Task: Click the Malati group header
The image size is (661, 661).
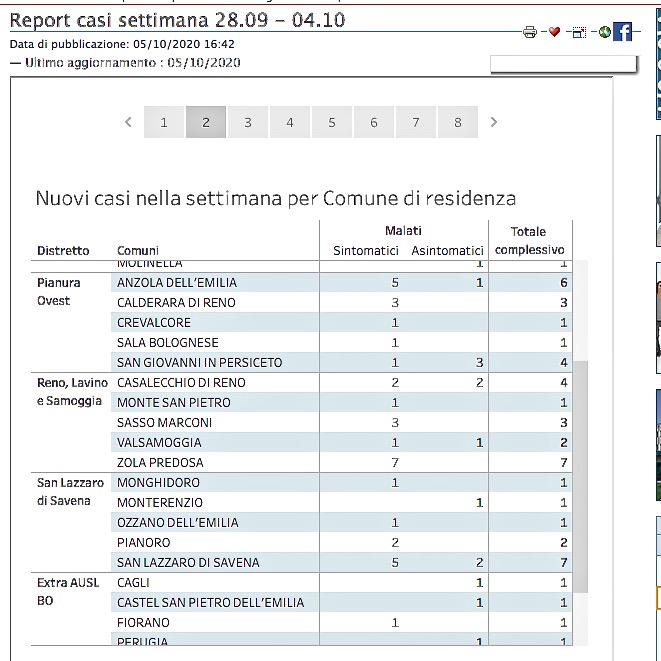Action: 403,231
